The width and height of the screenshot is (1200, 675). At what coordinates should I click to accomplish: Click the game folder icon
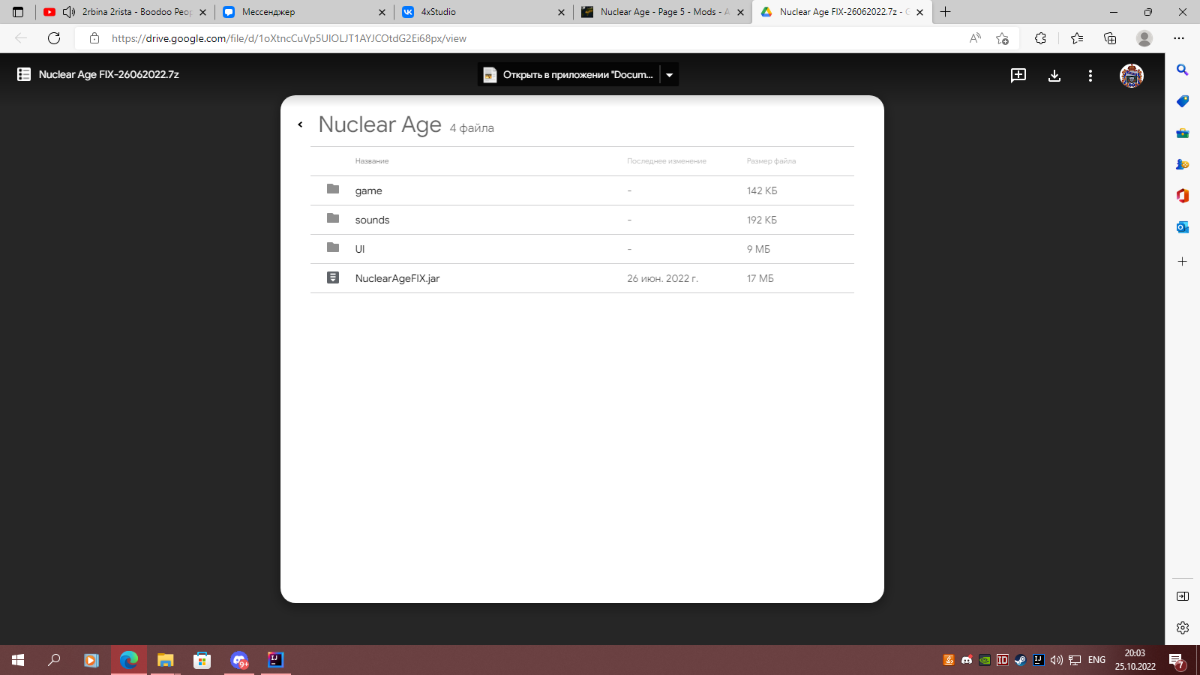click(333, 189)
